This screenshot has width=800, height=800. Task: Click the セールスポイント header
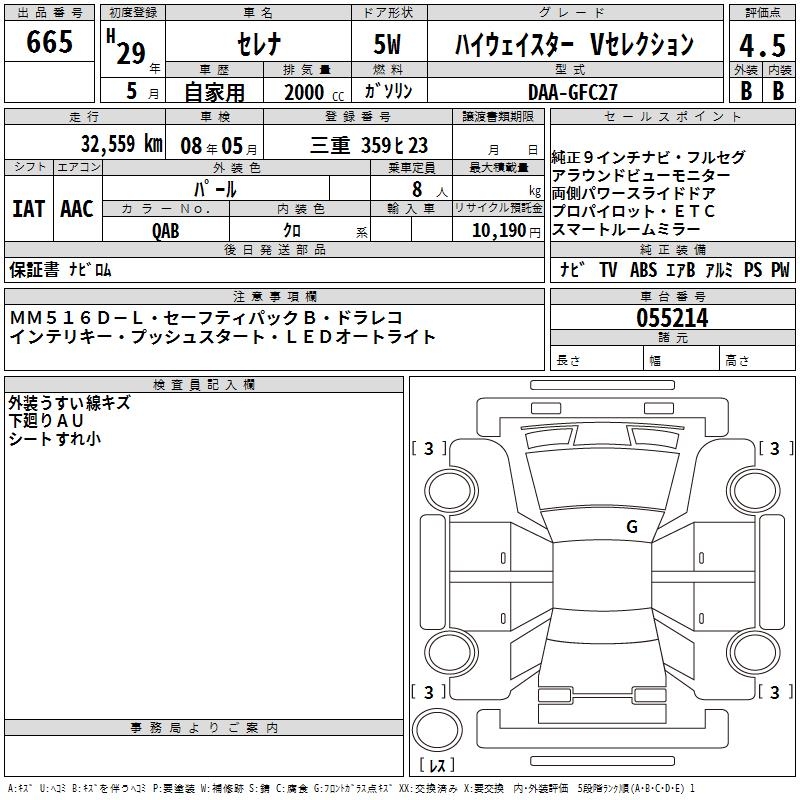coord(672,116)
